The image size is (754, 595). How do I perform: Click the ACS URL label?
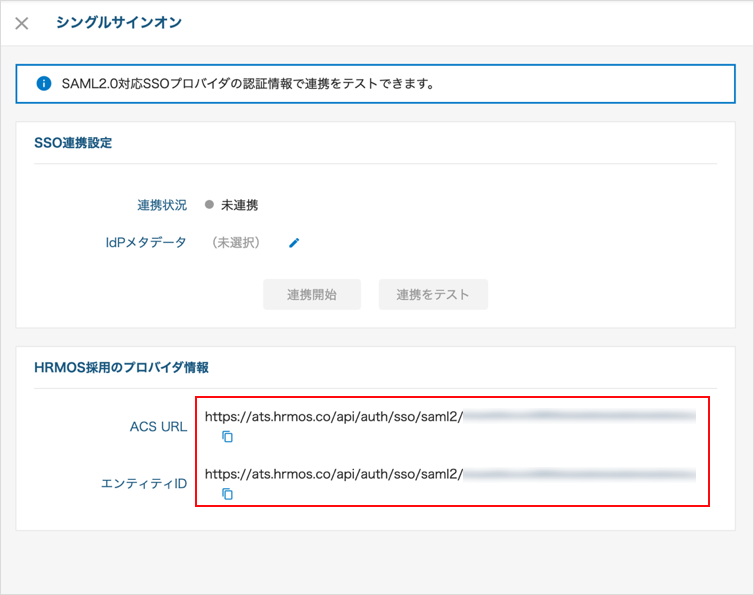pyautogui.click(x=158, y=427)
